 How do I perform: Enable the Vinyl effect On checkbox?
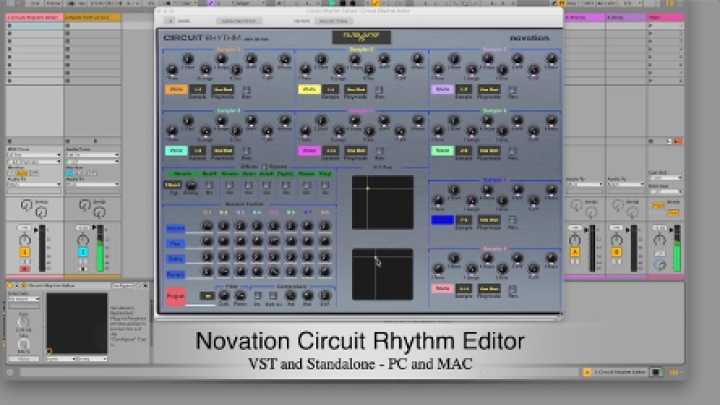[x=325, y=185]
